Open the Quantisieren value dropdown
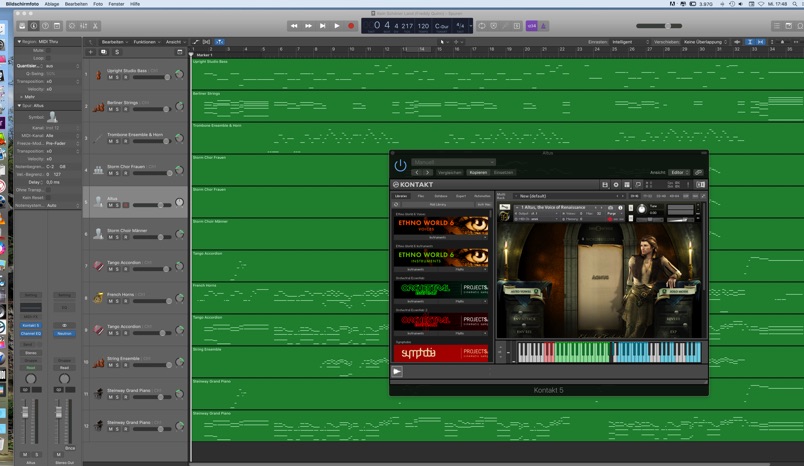The image size is (804, 466). 62,66
